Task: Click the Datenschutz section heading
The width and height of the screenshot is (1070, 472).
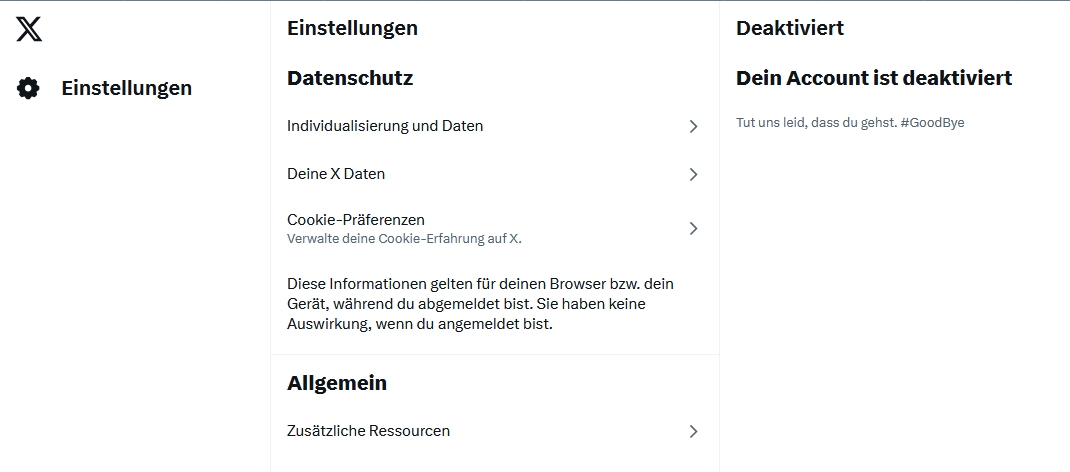Action: [x=350, y=78]
